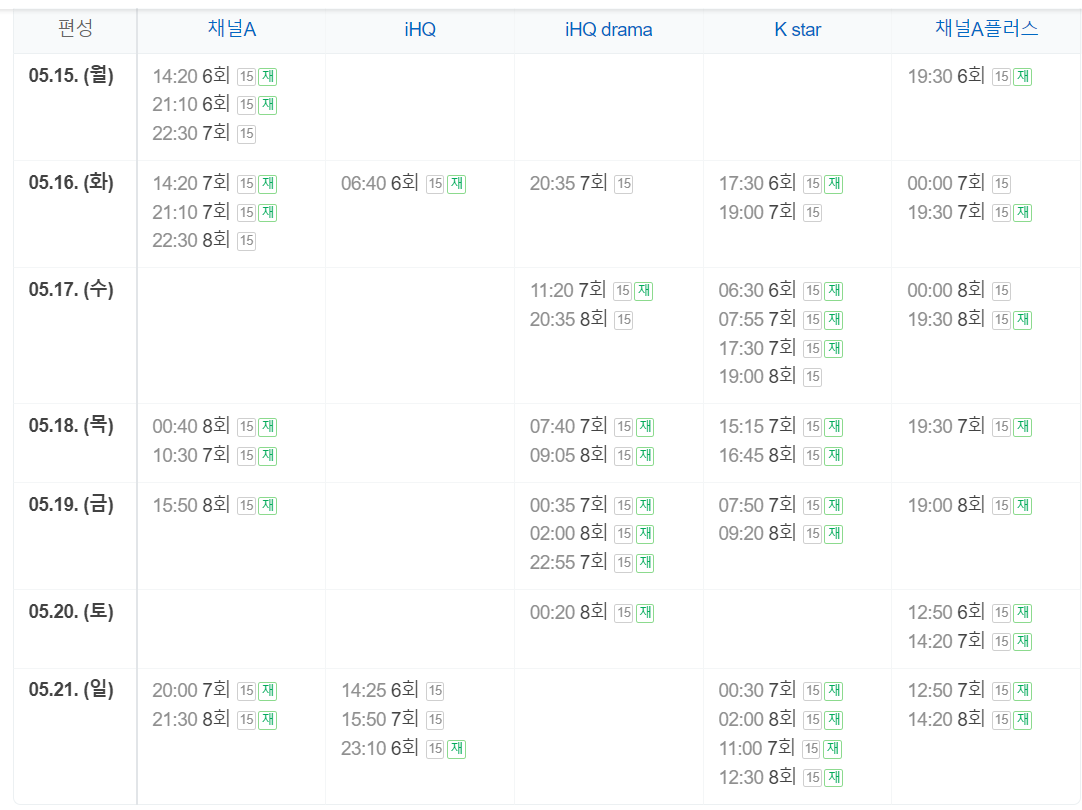Viewport: 1082px width, 810px height.
Task: Click 채널A플러스 00:00 8회 on 05.17
Action: [946, 290]
